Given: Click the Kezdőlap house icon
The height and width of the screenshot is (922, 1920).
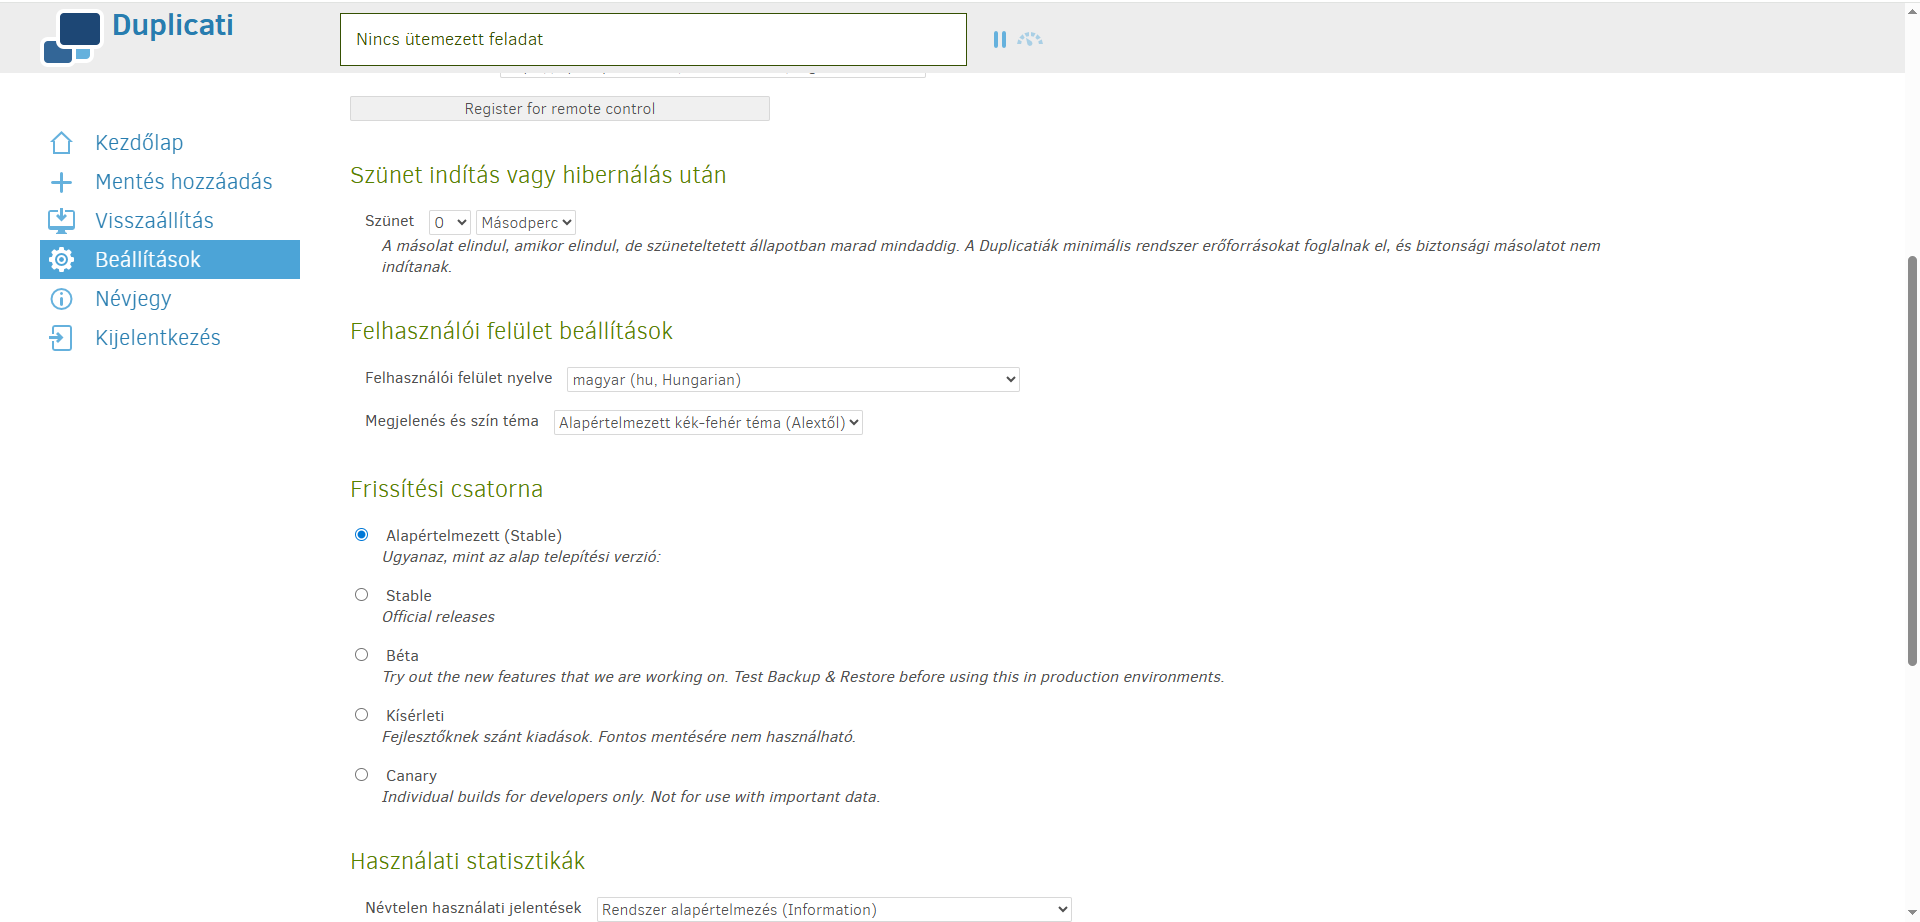Looking at the screenshot, I should [x=61, y=143].
